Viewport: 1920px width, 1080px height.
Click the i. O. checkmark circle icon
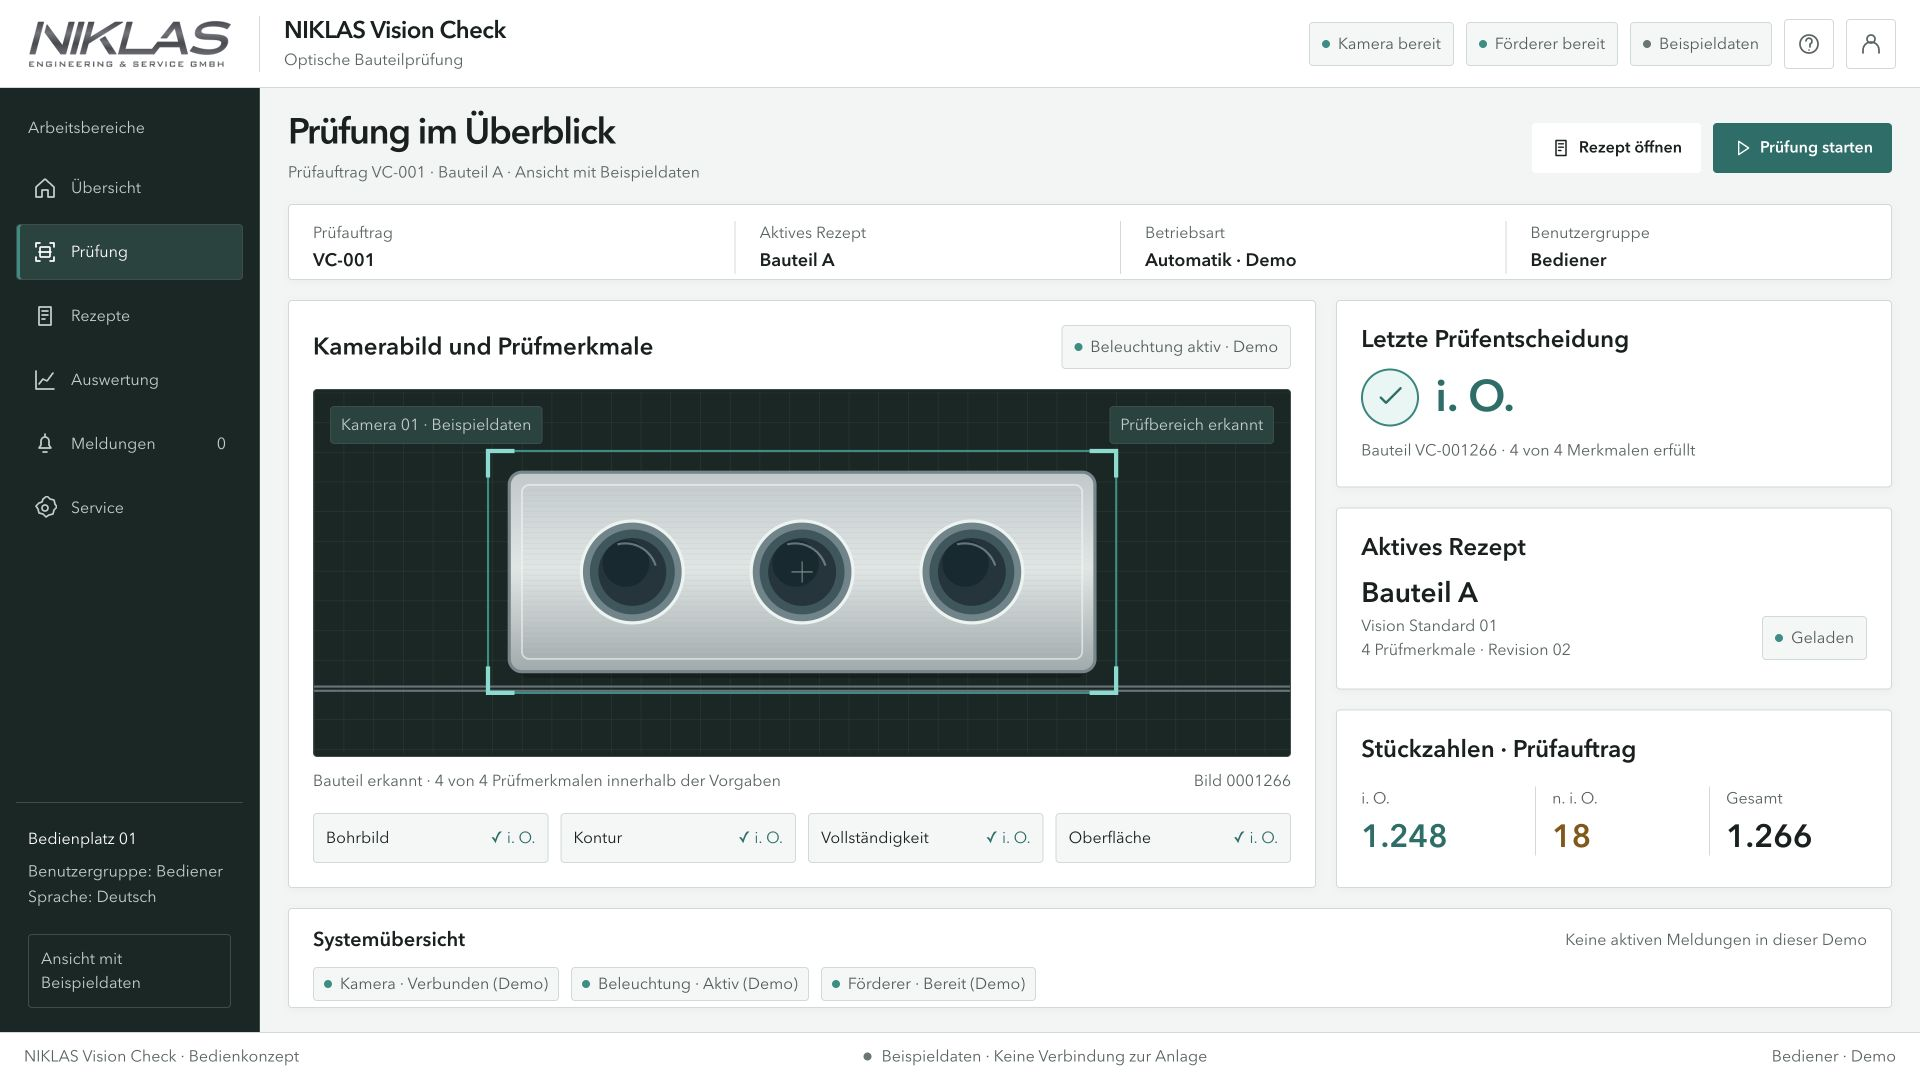(x=1389, y=397)
